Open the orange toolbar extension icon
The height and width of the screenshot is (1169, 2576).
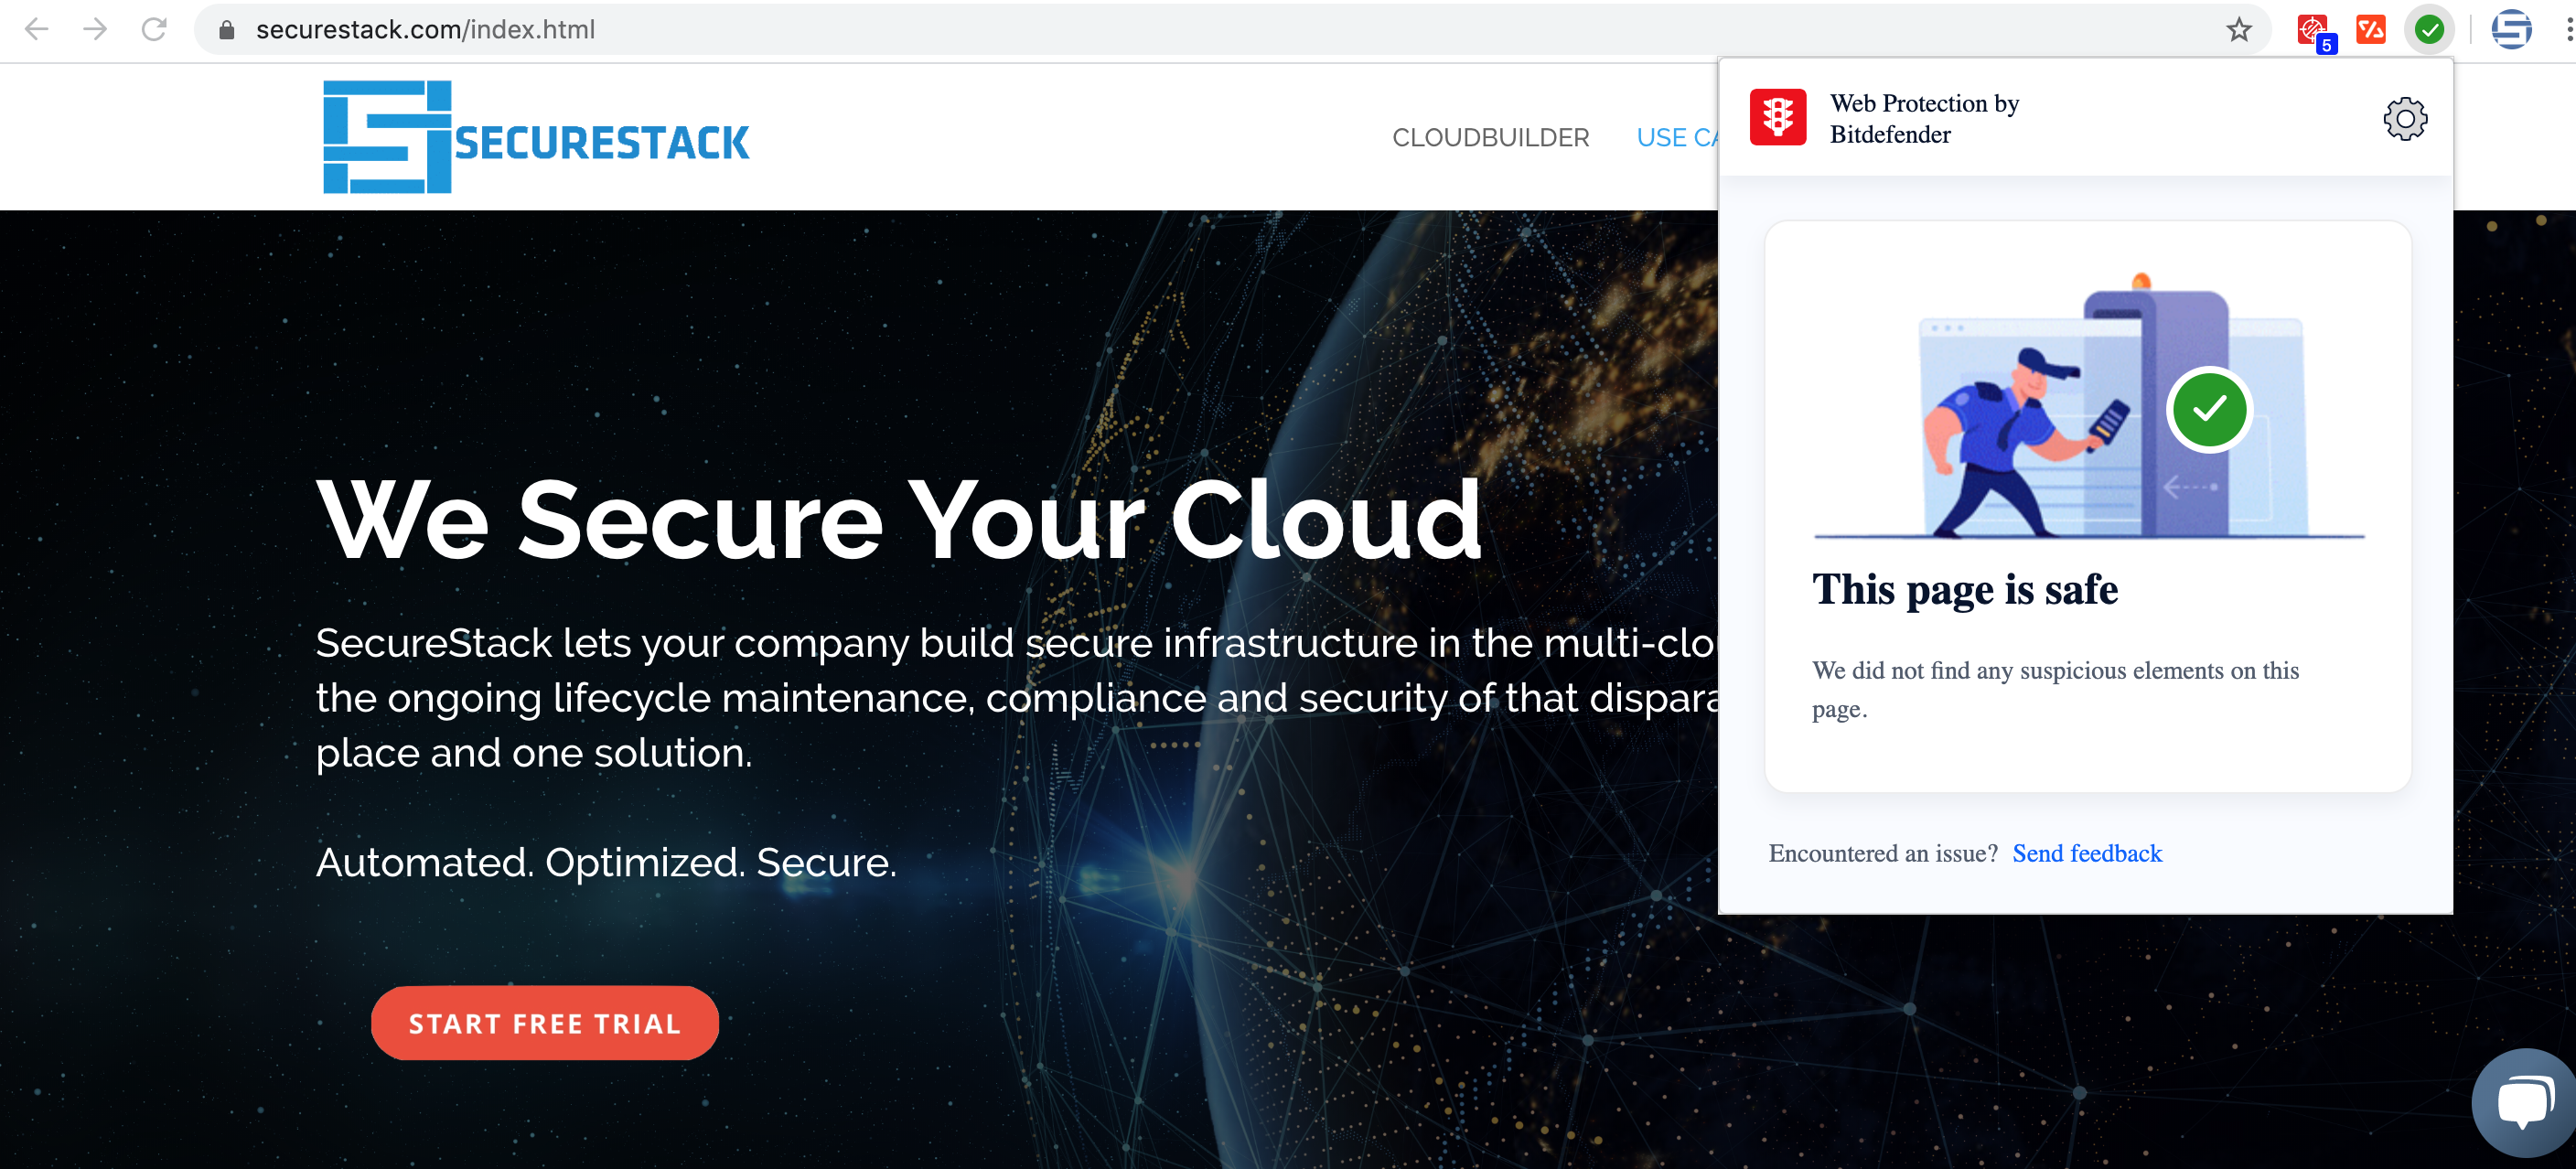(x=2371, y=30)
